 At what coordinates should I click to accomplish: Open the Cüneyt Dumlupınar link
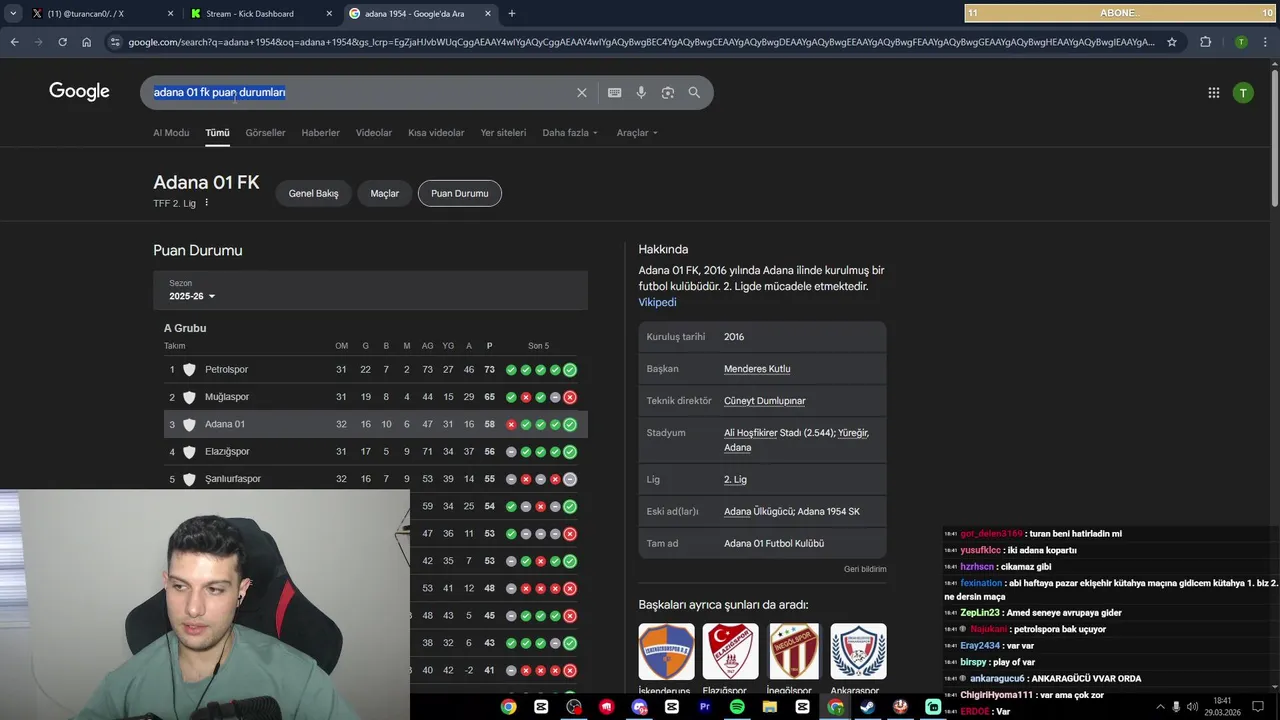(x=765, y=401)
